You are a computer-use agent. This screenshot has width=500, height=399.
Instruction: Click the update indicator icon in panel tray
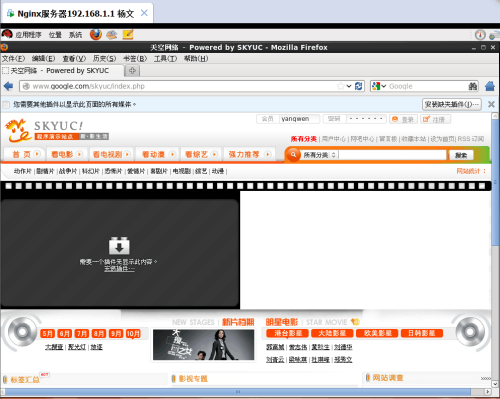tap(480, 35)
